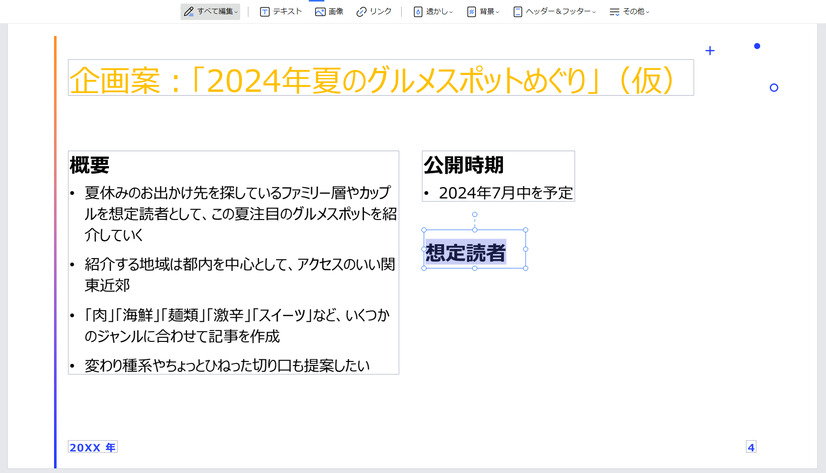Click the title text box starting 企画案
Screen dimensions: 826x473
pyautogui.click(x=381, y=78)
